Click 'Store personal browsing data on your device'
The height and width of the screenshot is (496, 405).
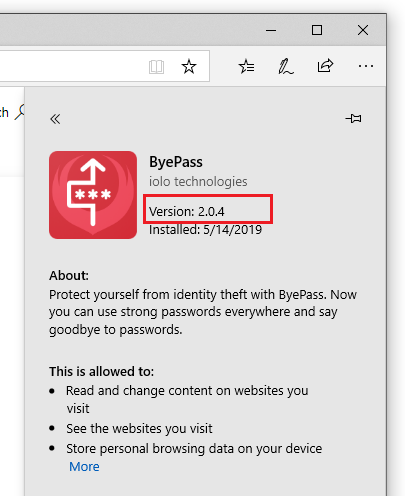(x=194, y=449)
